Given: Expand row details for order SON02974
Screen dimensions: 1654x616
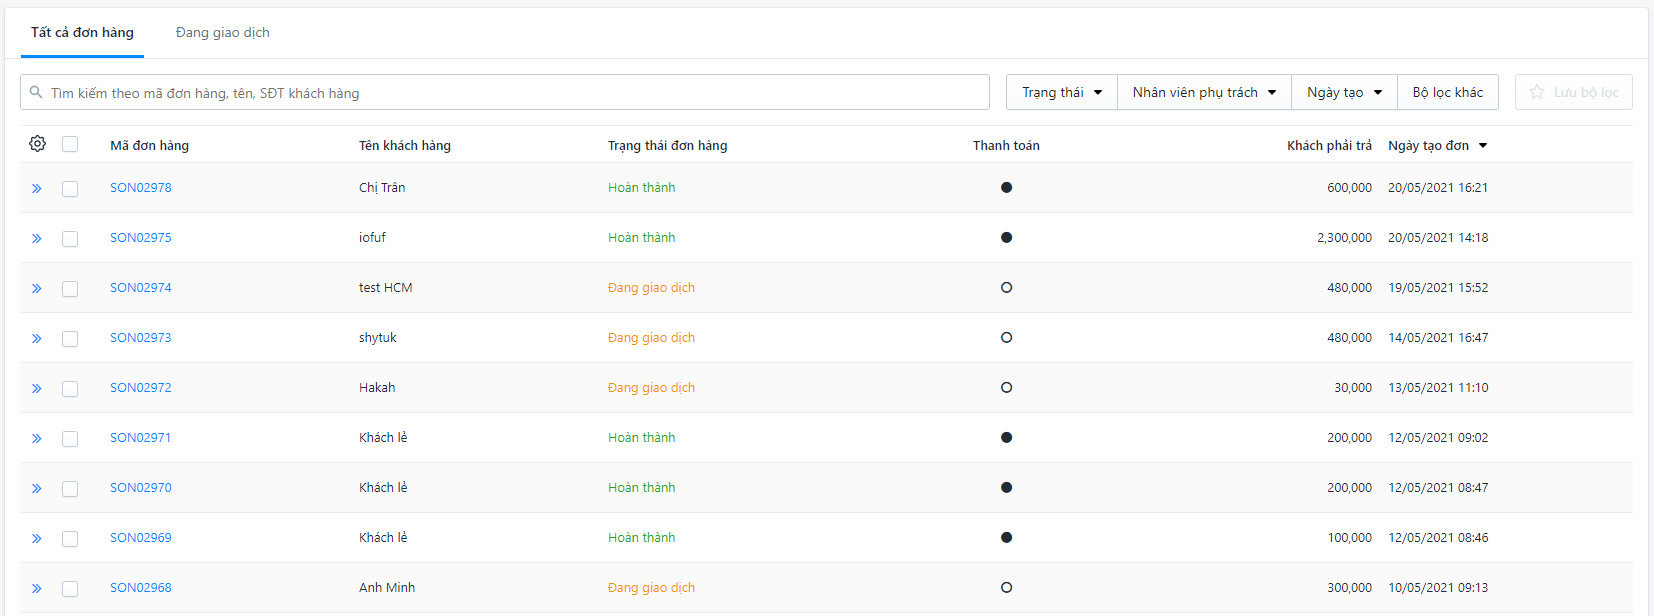Looking at the screenshot, I should [37, 288].
